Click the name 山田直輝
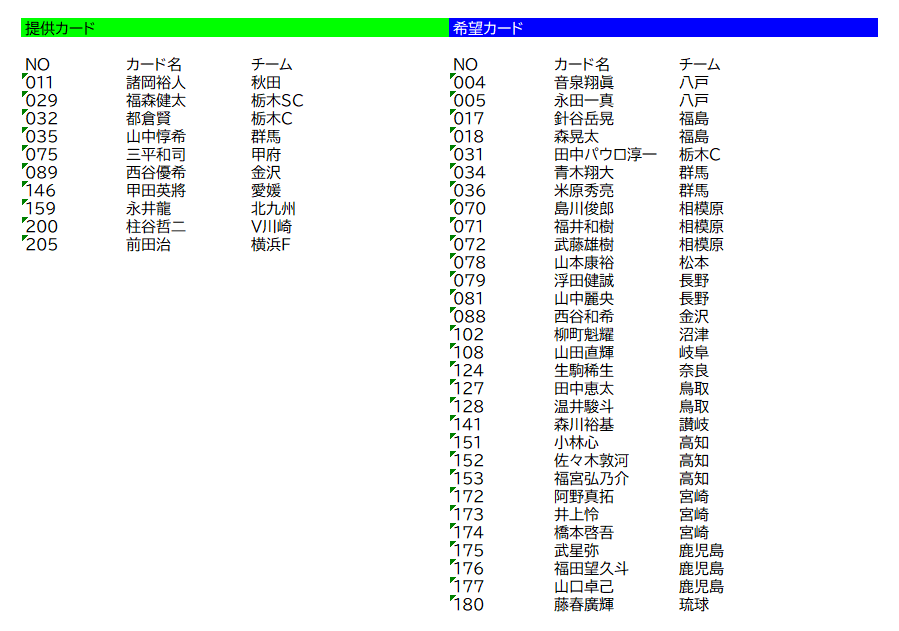The height and width of the screenshot is (631, 899). pos(584,352)
